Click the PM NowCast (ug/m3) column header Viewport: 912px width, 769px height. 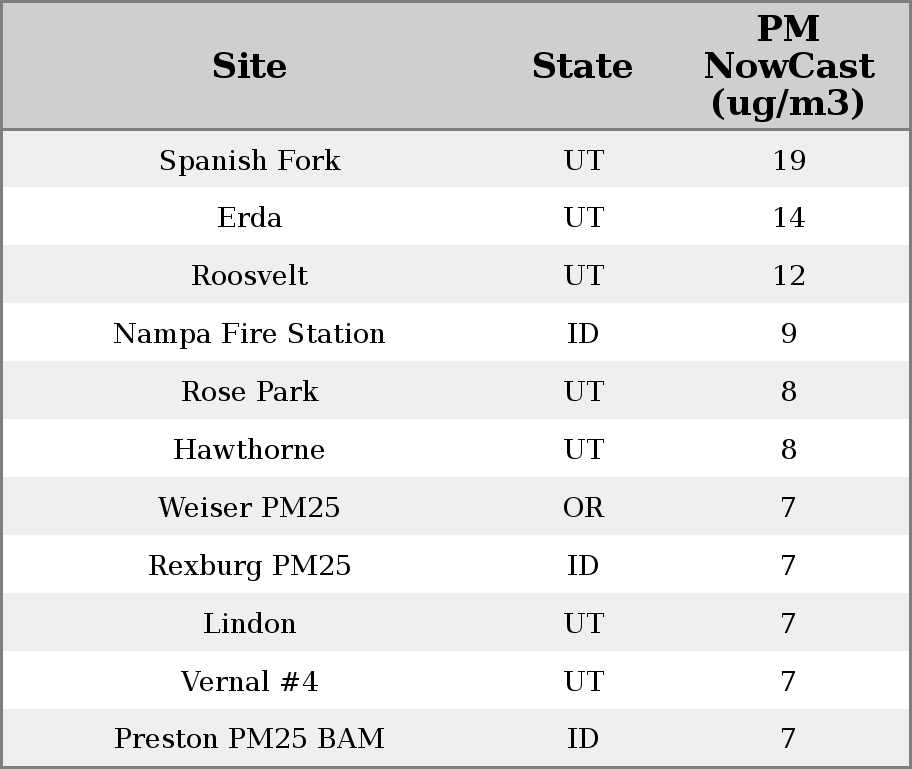(788, 66)
